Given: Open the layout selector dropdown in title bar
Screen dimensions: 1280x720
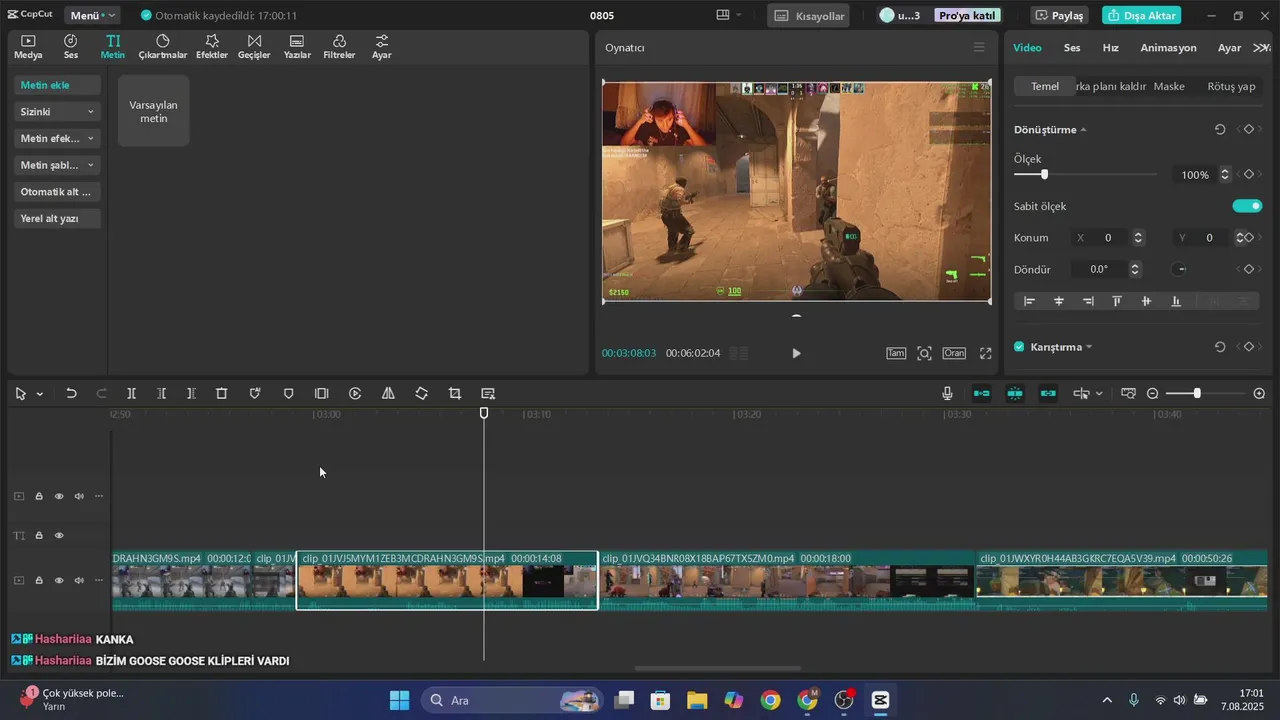Looking at the screenshot, I should tap(729, 15).
